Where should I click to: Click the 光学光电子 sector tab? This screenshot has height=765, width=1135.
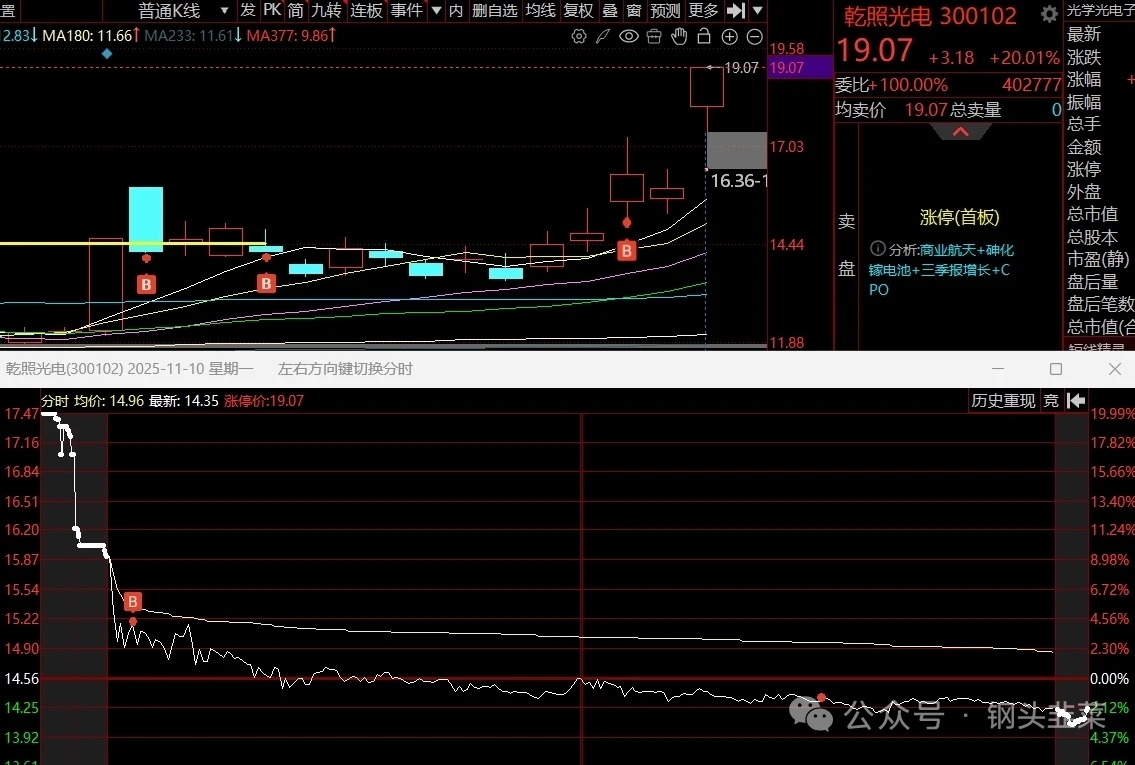pyautogui.click(x=1100, y=10)
